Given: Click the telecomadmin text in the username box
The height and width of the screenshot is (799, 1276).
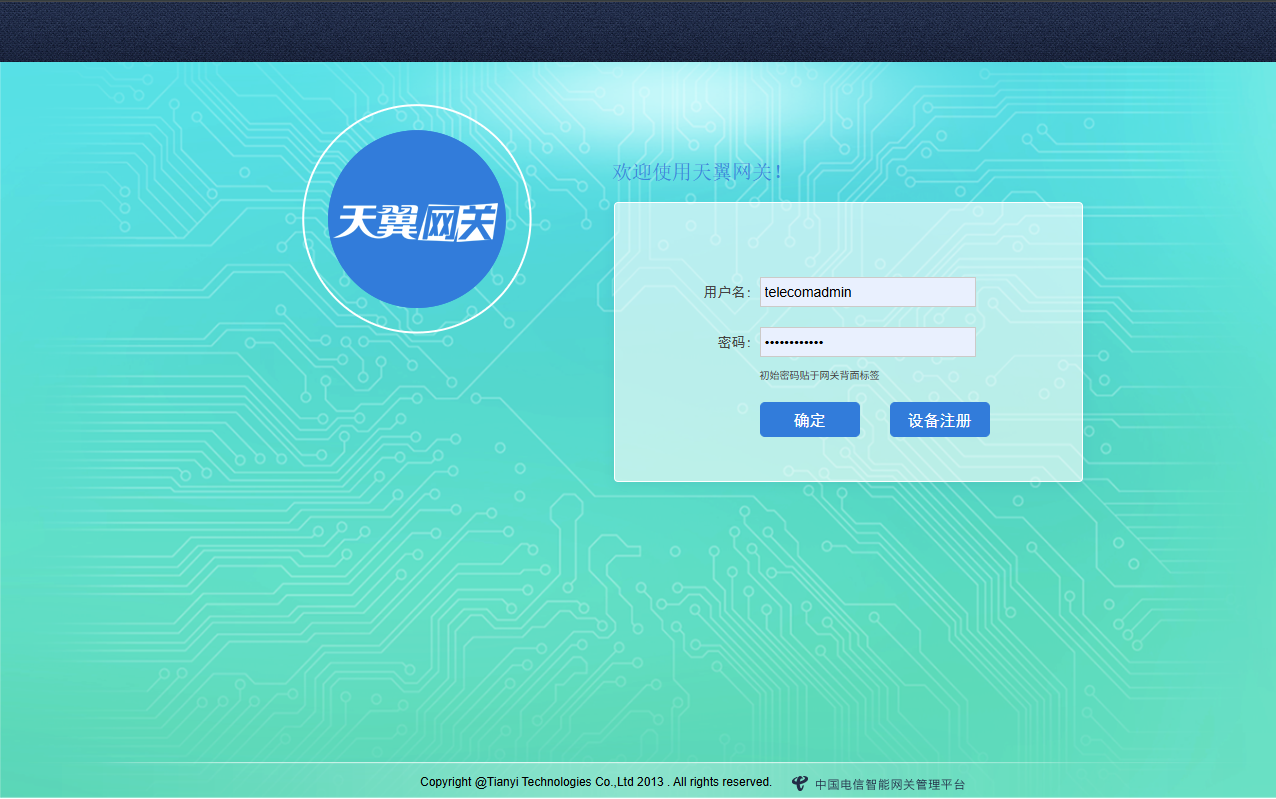Looking at the screenshot, I should point(807,291).
